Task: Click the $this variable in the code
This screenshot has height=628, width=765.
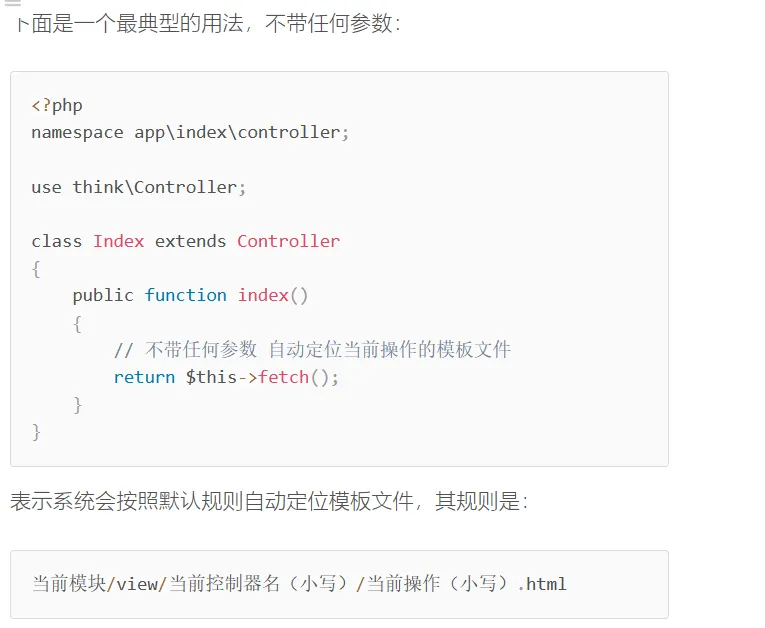Action: [211, 377]
